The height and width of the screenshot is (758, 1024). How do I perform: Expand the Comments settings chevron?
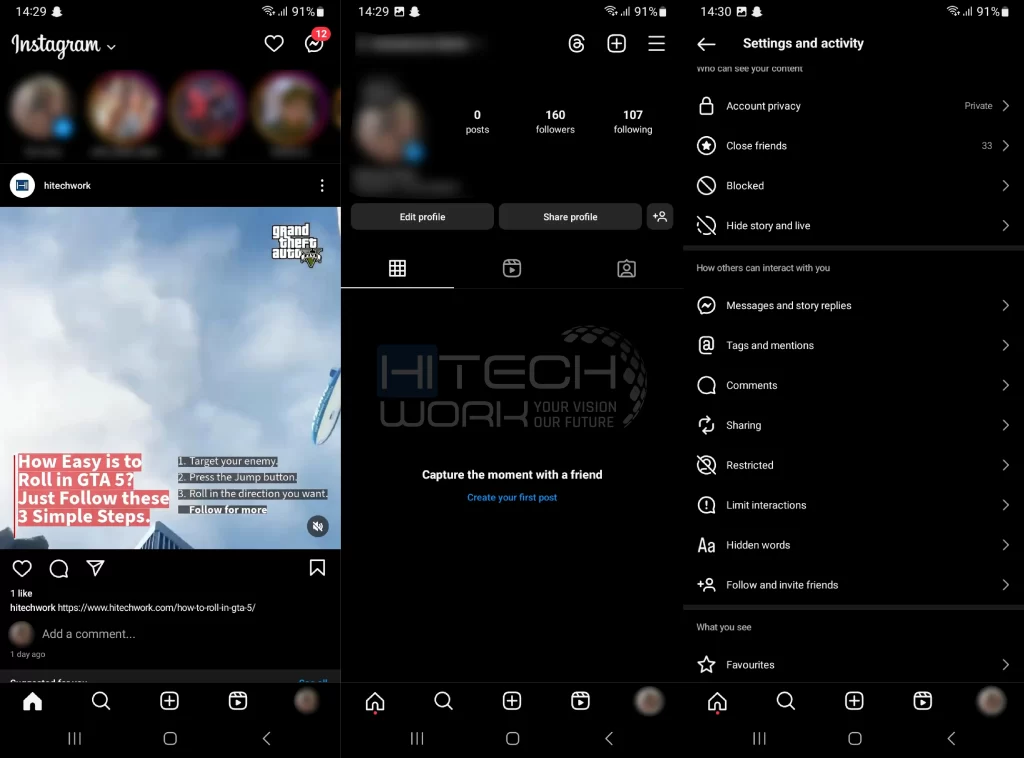pyautogui.click(x=1006, y=385)
